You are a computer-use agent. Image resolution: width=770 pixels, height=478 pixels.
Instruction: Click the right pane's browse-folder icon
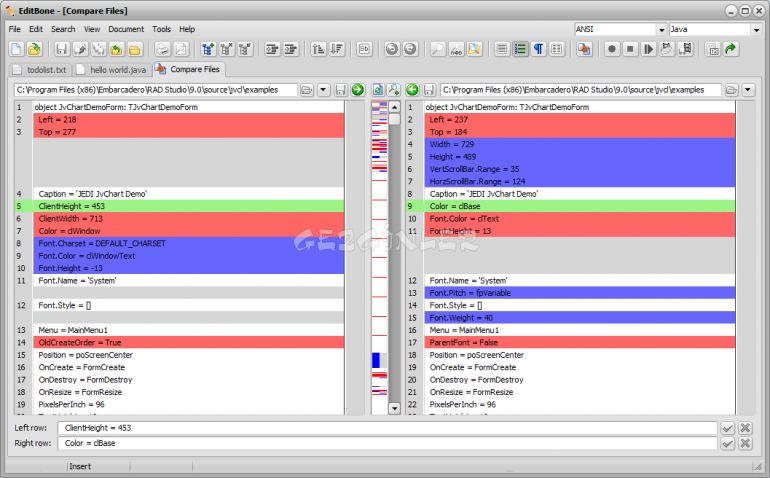pos(732,90)
